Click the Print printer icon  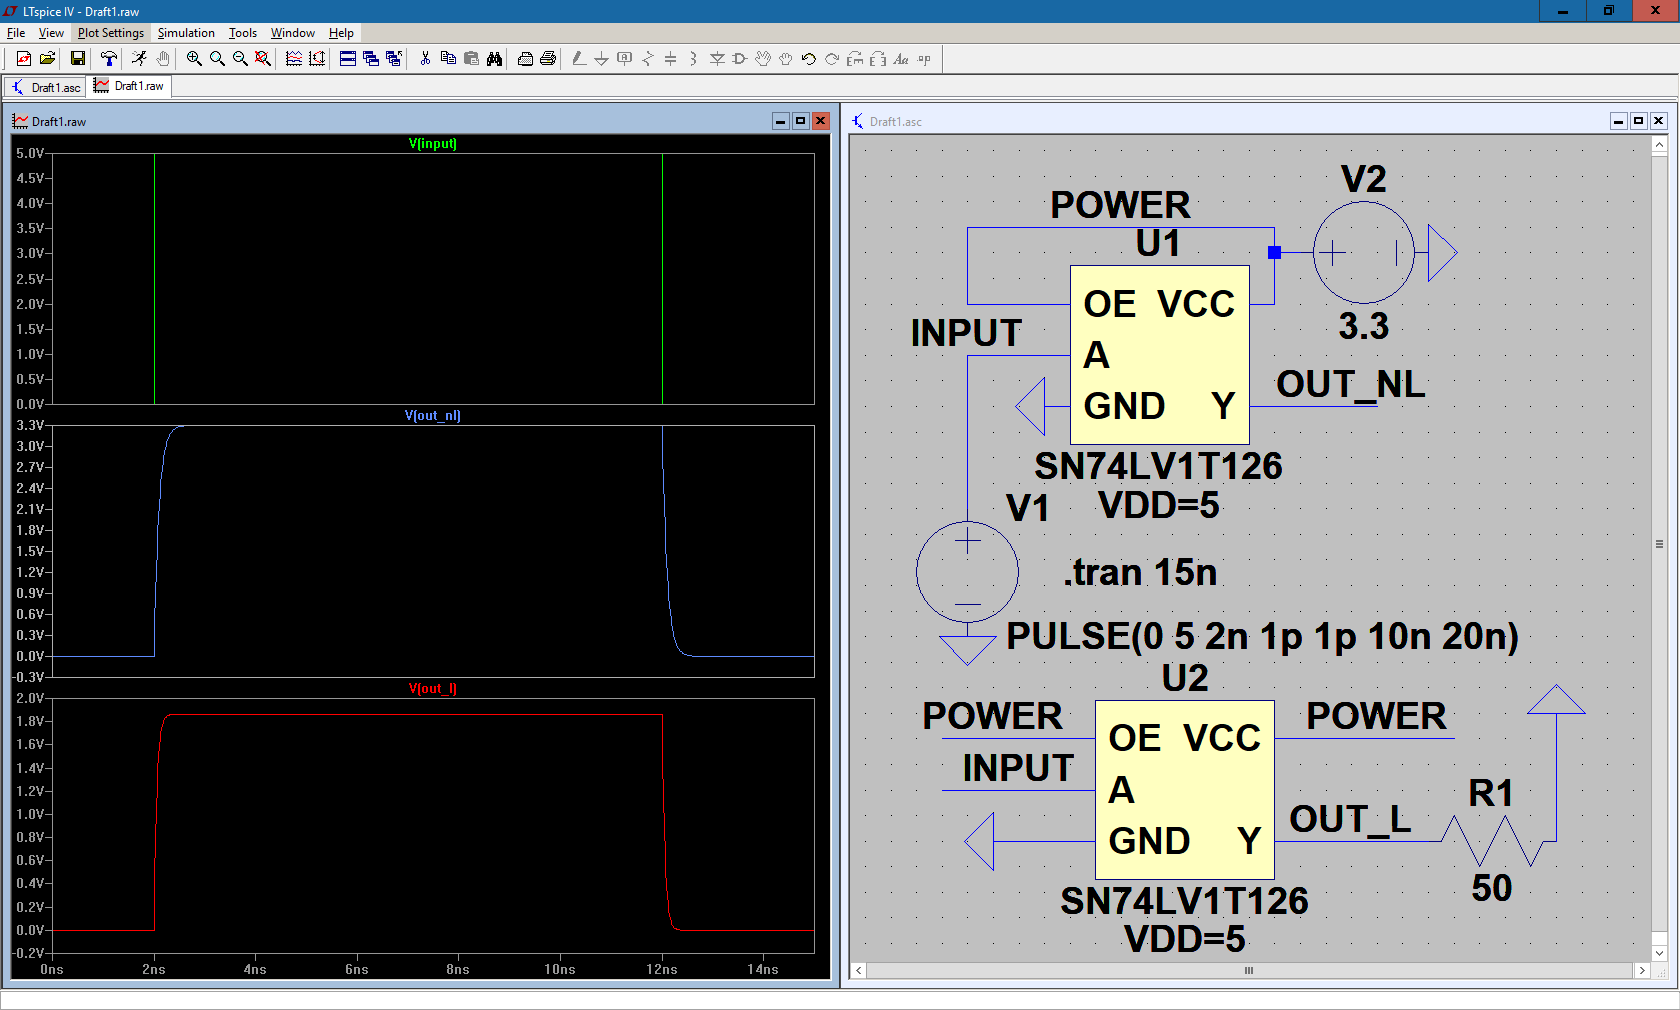[548, 59]
